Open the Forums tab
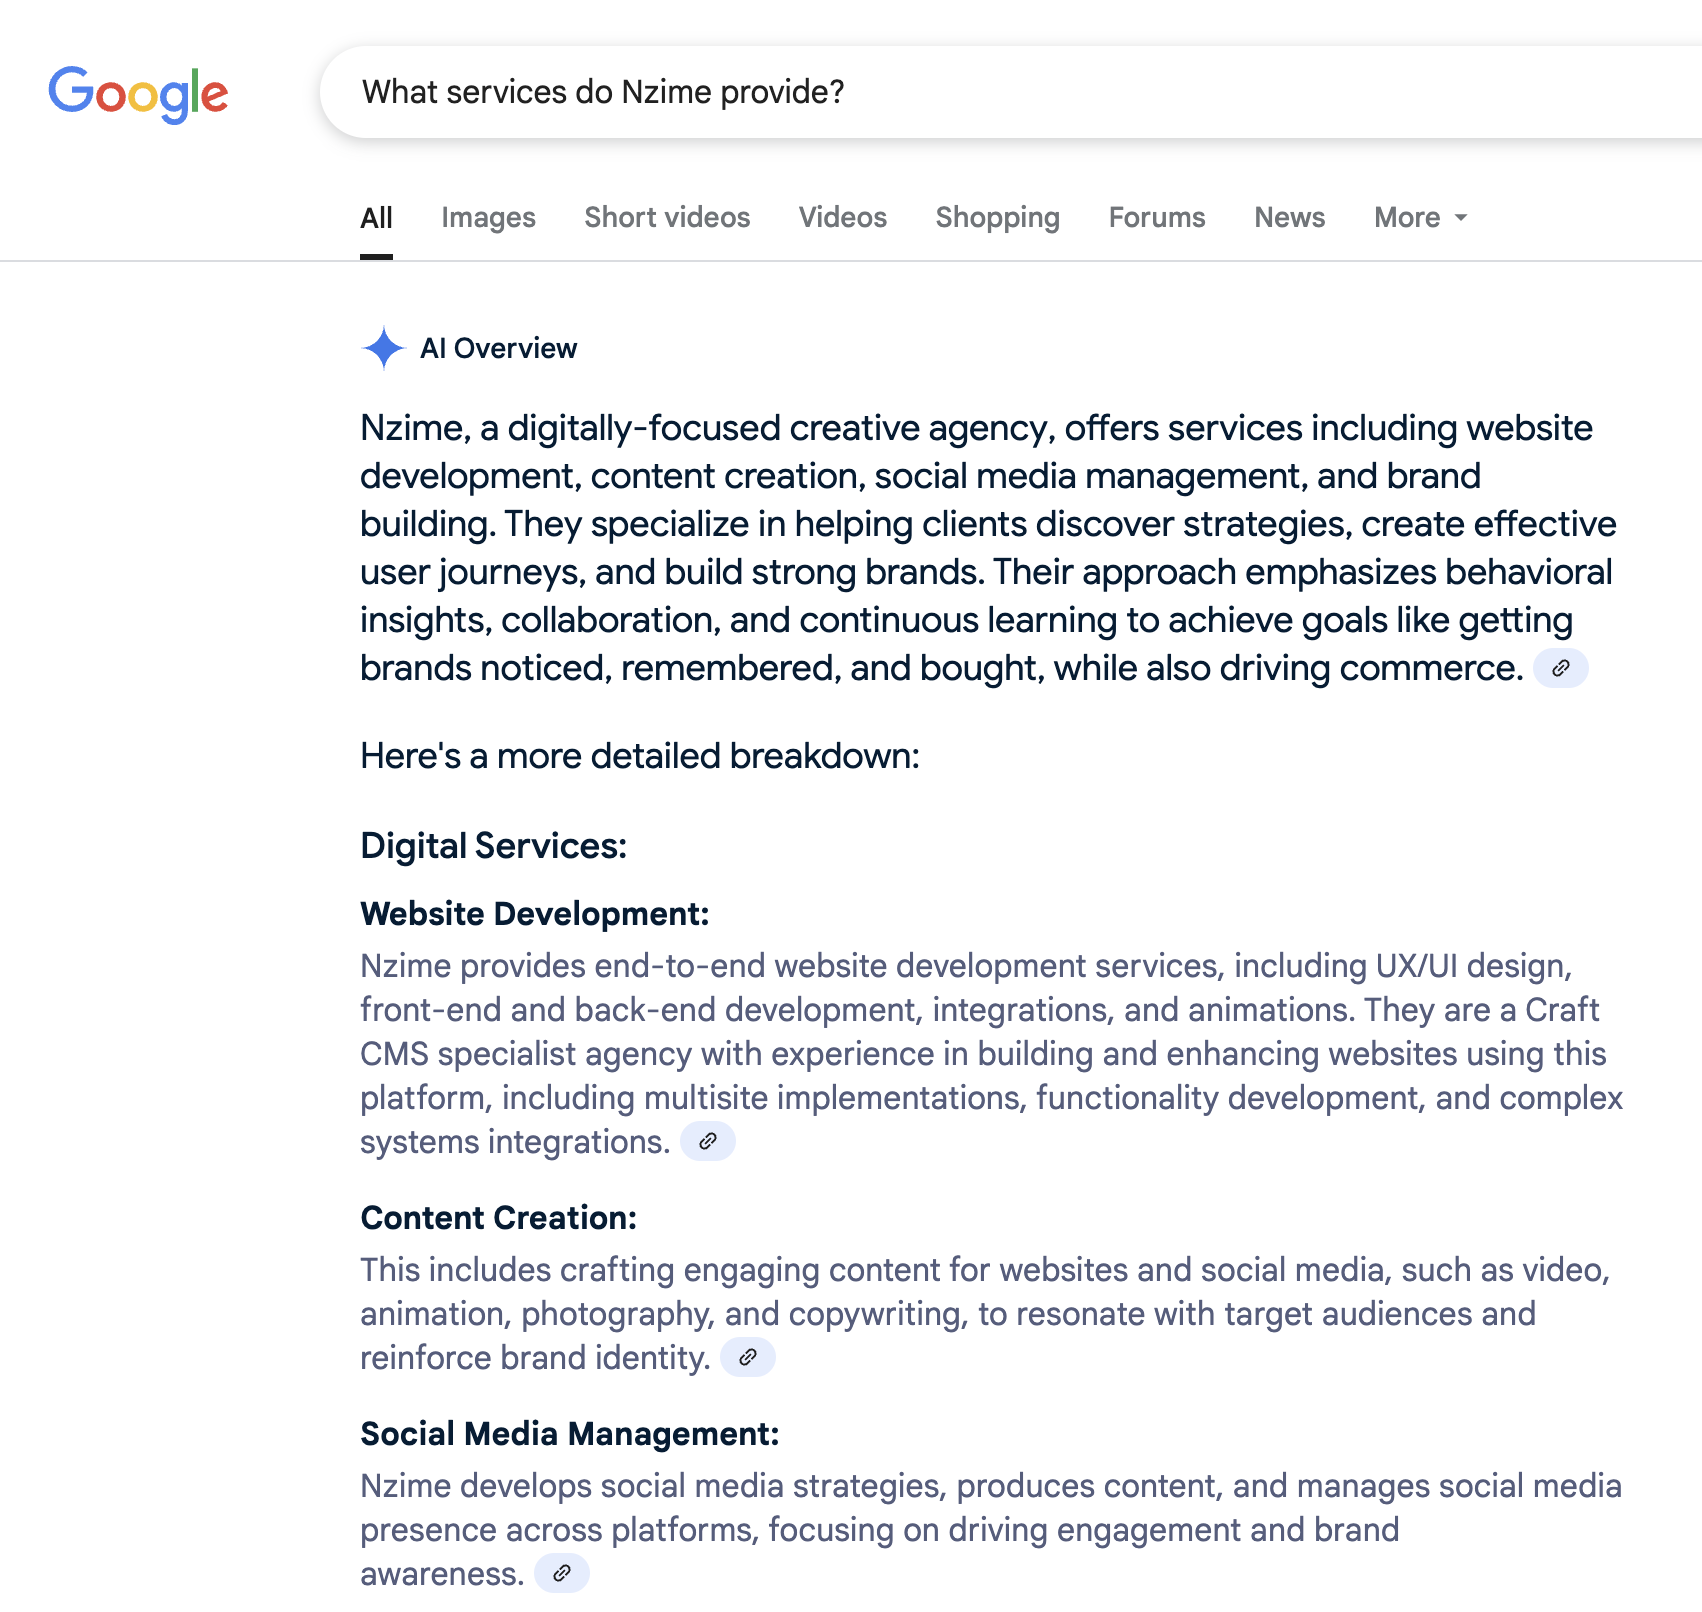Image resolution: width=1702 pixels, height=1612 pixels. [1157, 218]
